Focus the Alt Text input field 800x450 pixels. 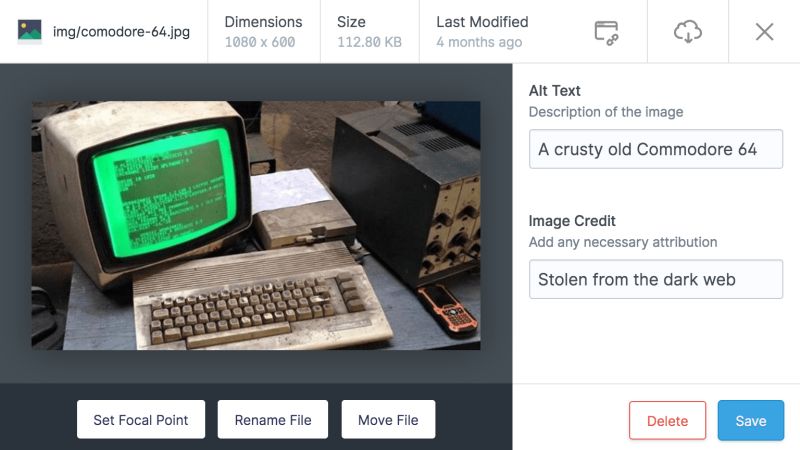pyautogui.click(x=656, y=149)
